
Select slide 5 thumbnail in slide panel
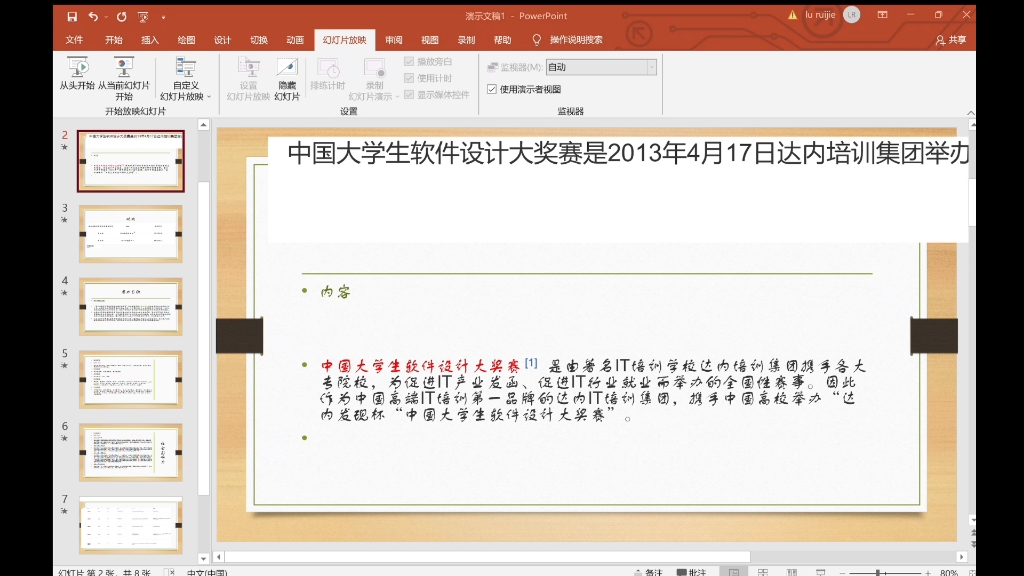point(131,379)
